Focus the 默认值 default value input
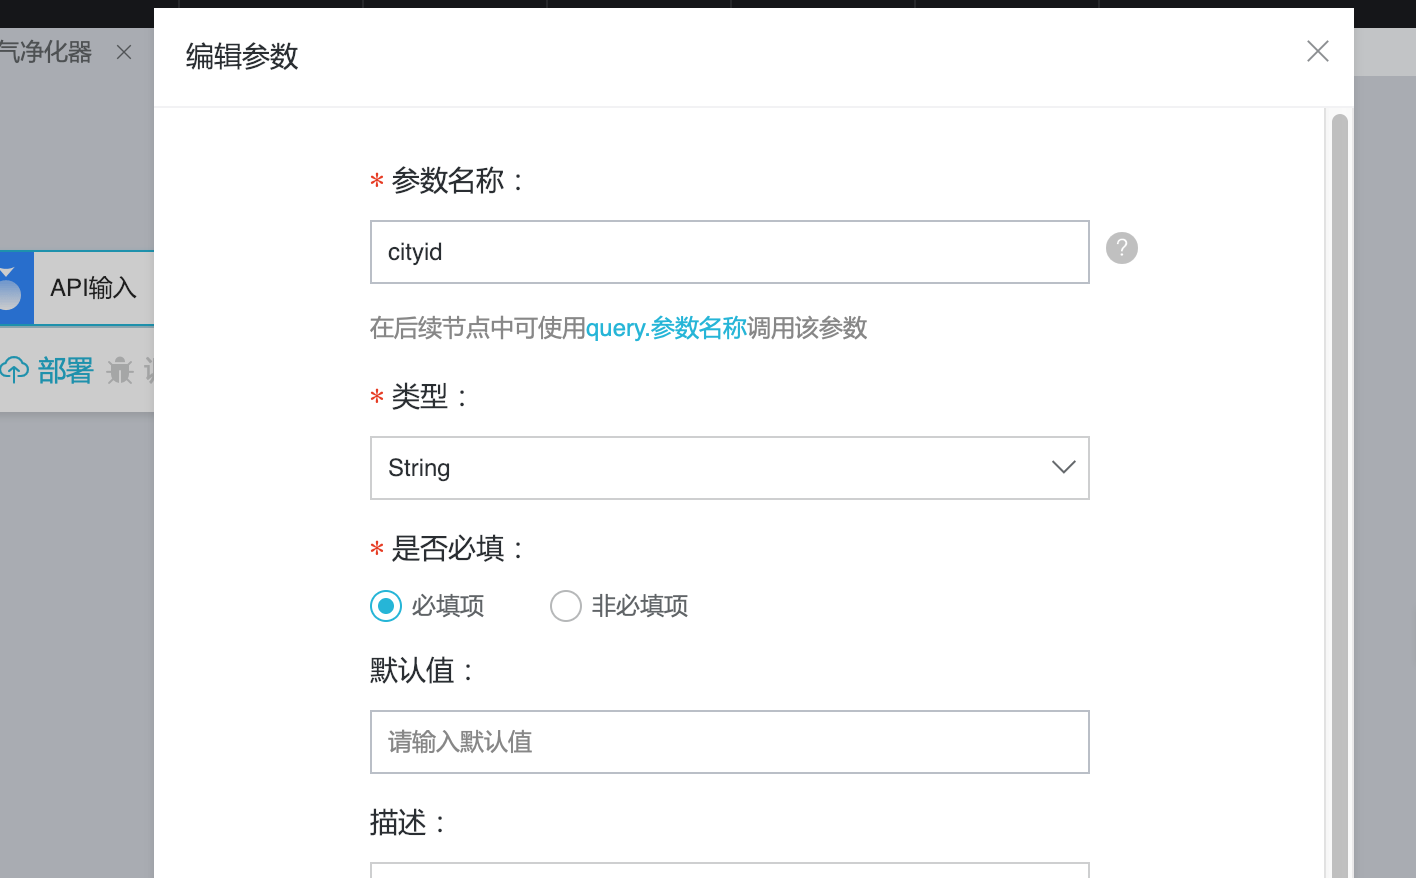 (729, 742)
